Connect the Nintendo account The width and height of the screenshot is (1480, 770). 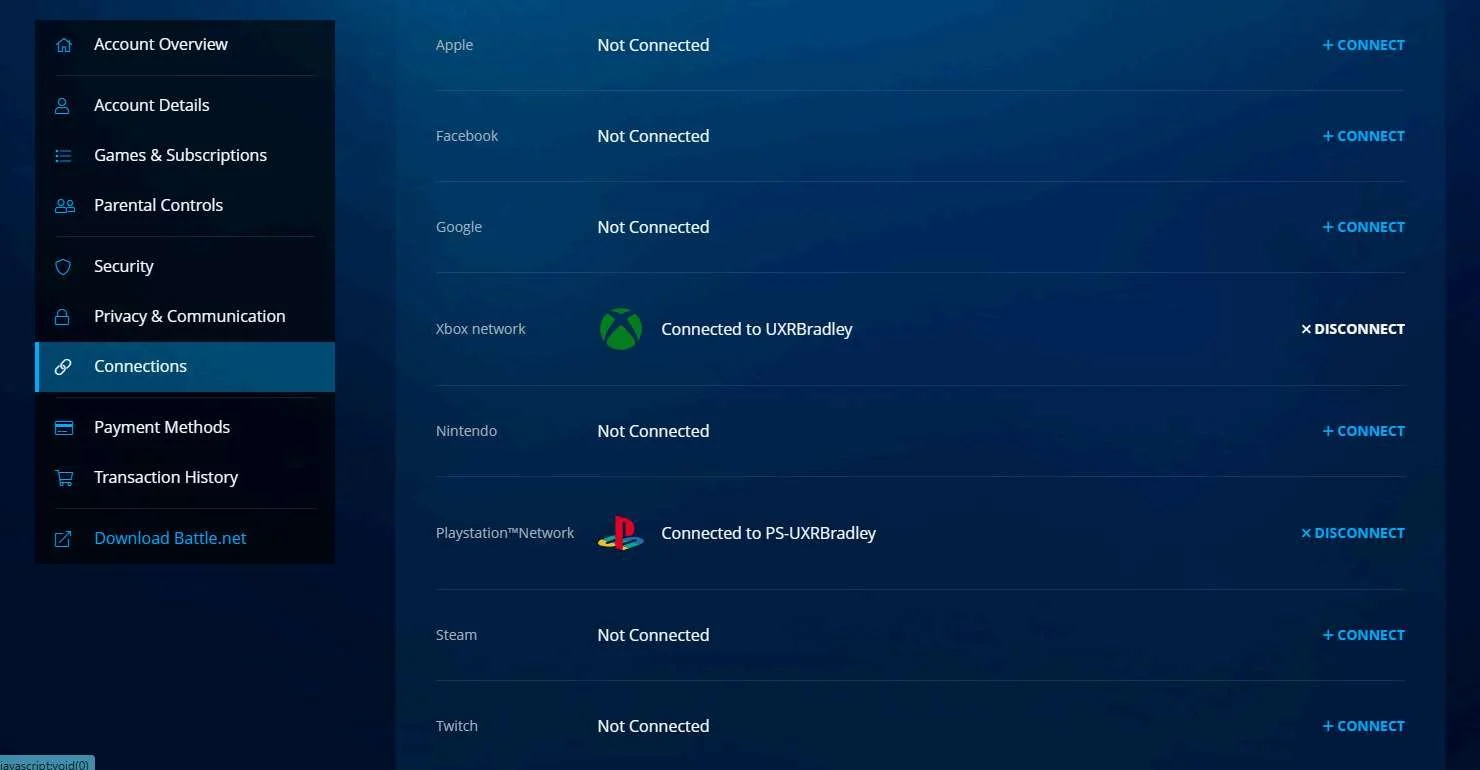point(1364,431)
